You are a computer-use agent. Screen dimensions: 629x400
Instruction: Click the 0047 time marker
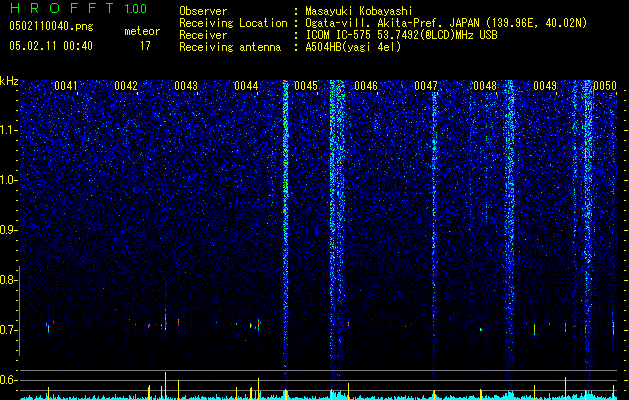click(426, 86)
